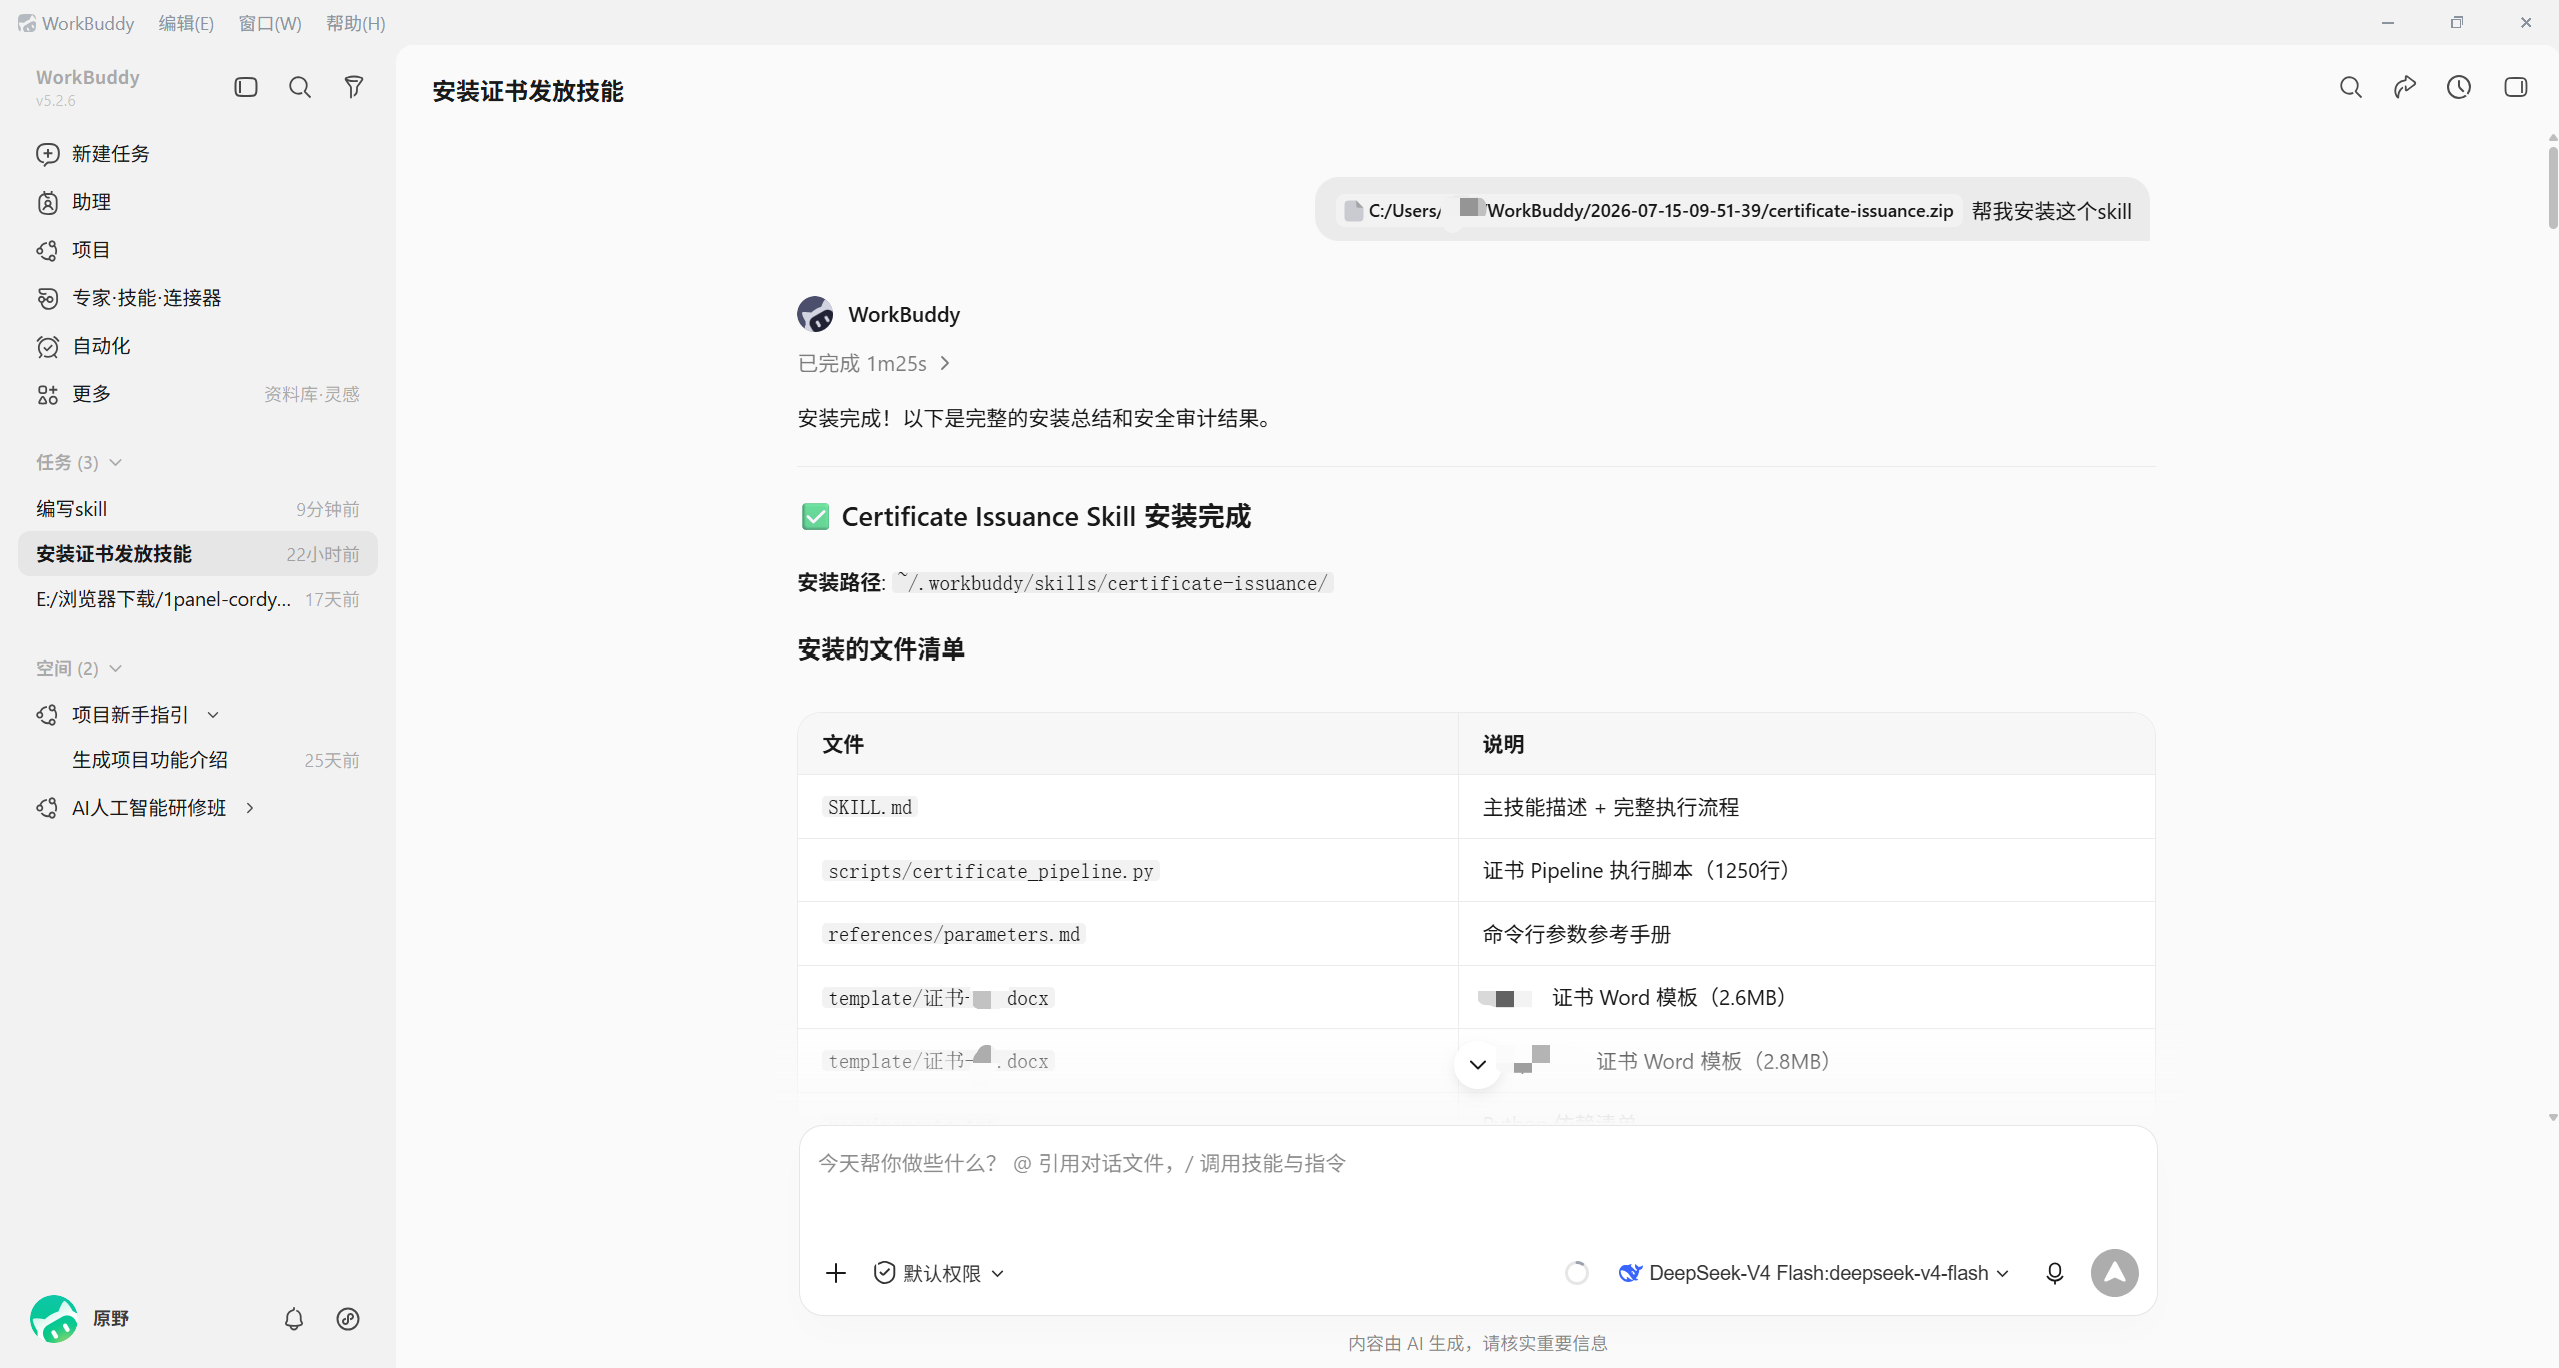Open 专家·技能·连接器 section
This screenshot has width=2559, height=1368.
tap(198, 298)
